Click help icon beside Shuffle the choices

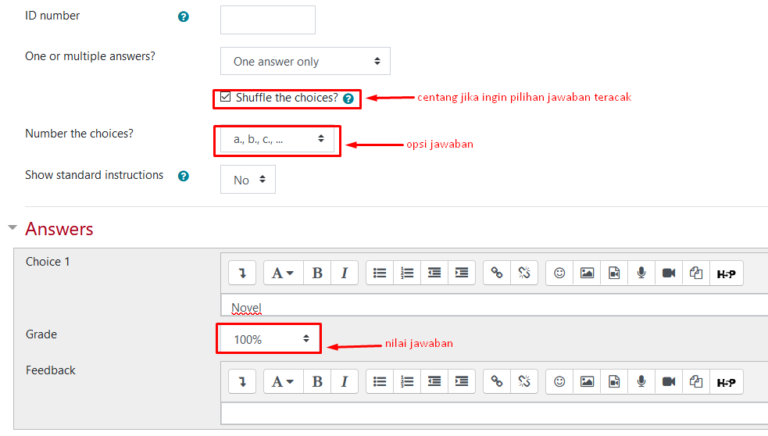[x=348, y=98]
